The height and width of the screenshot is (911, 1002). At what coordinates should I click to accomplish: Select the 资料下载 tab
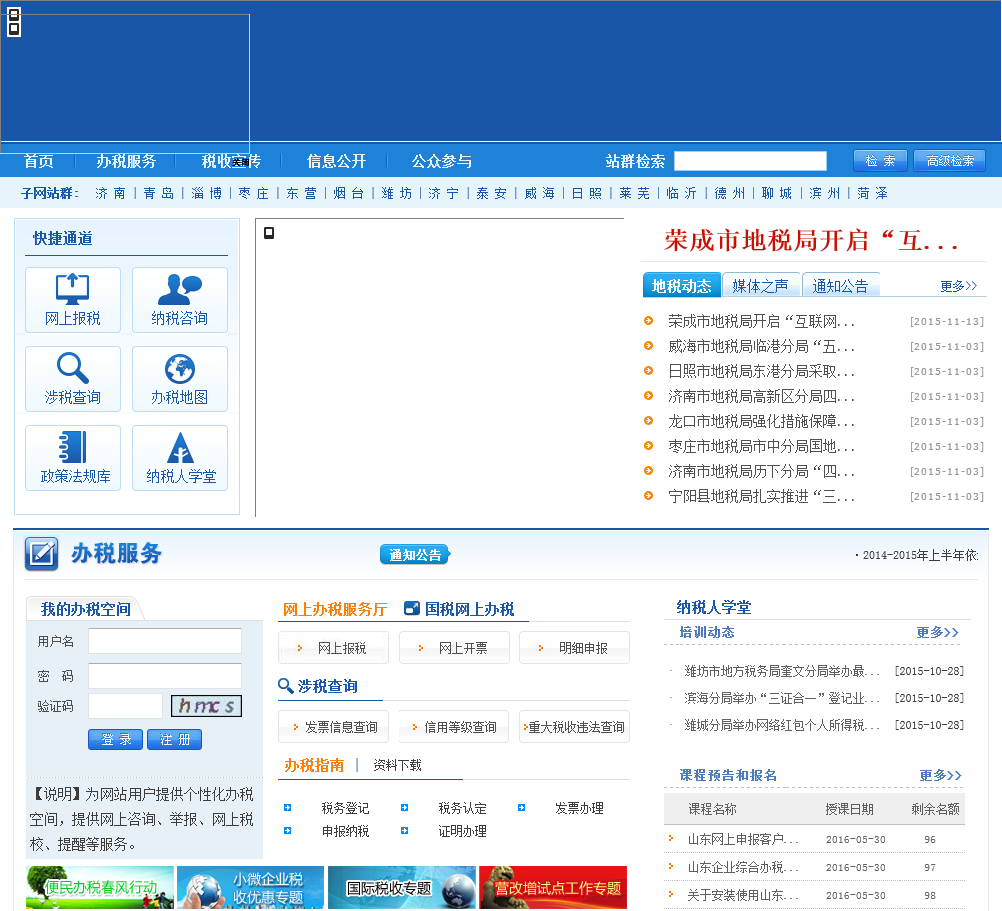click(397, 765)
